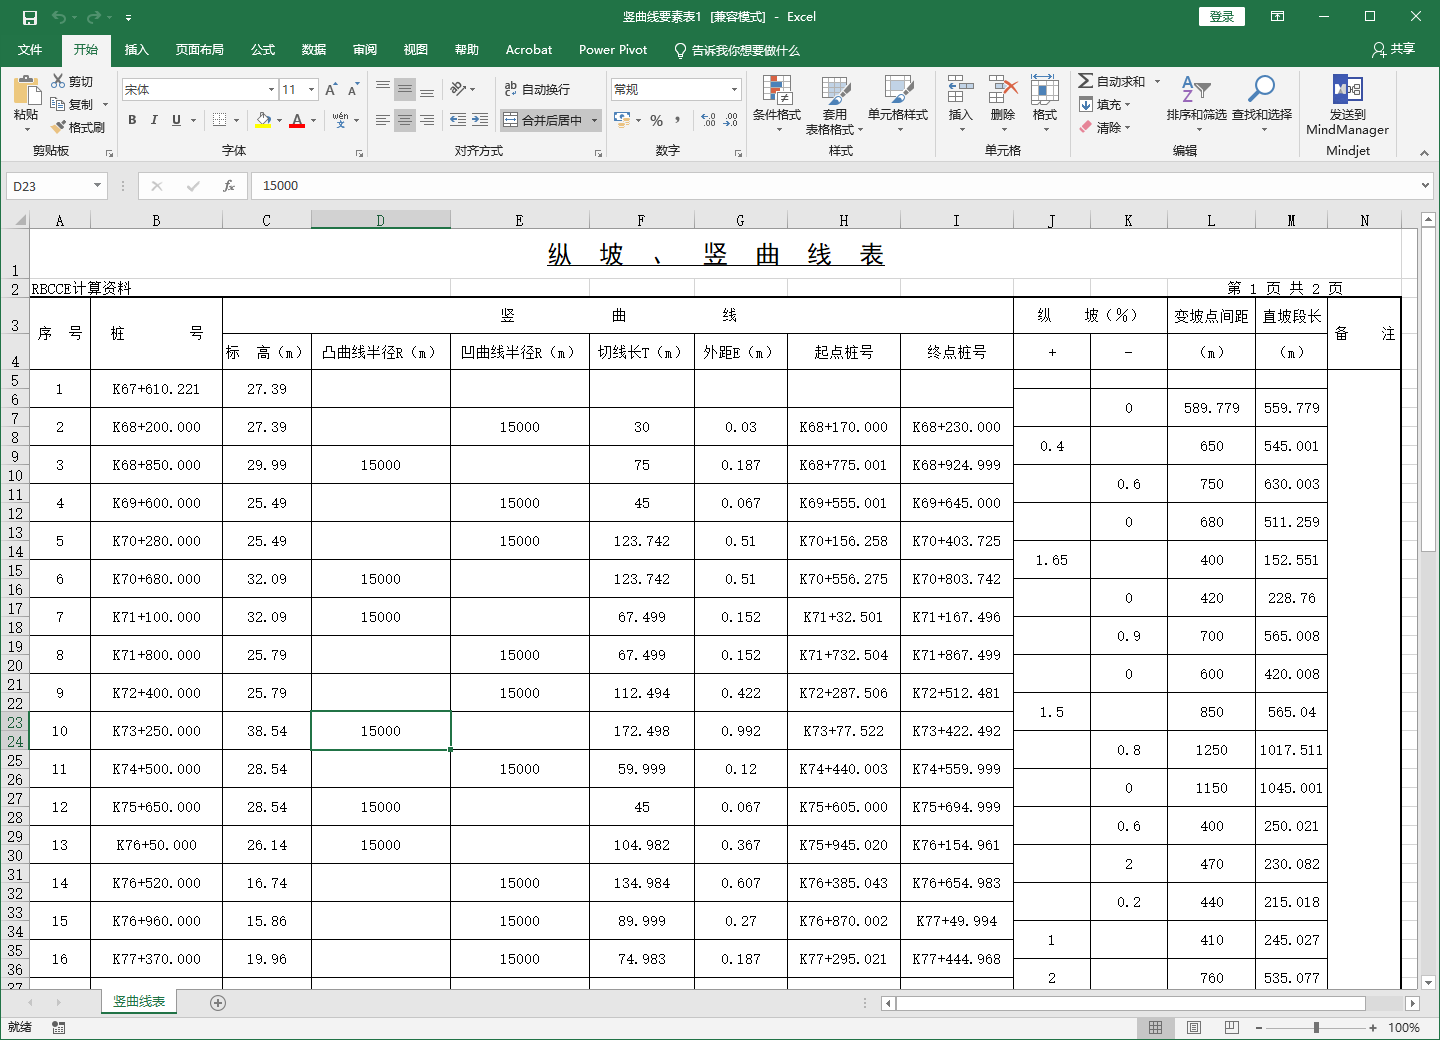Open the Conditional Formatting icon
This screenshot has height=1040, width=1440.
point(777,92)
